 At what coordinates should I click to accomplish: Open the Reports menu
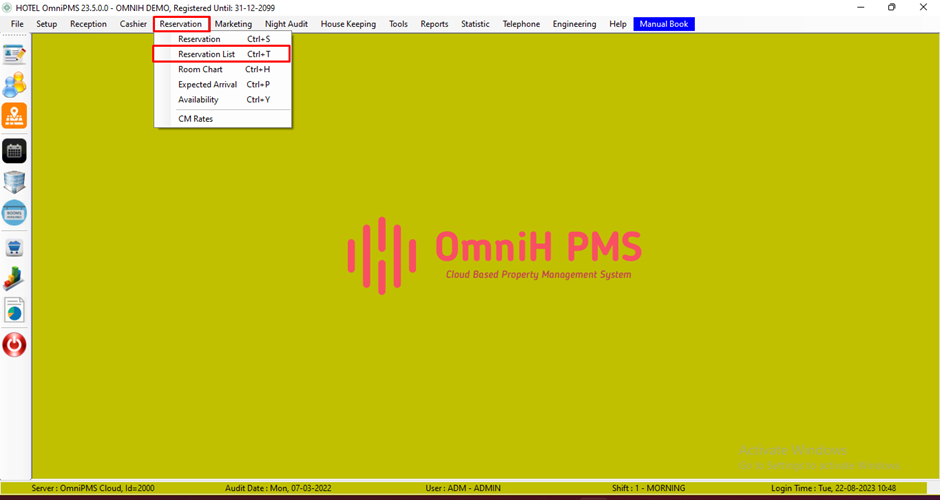(434, 24)
